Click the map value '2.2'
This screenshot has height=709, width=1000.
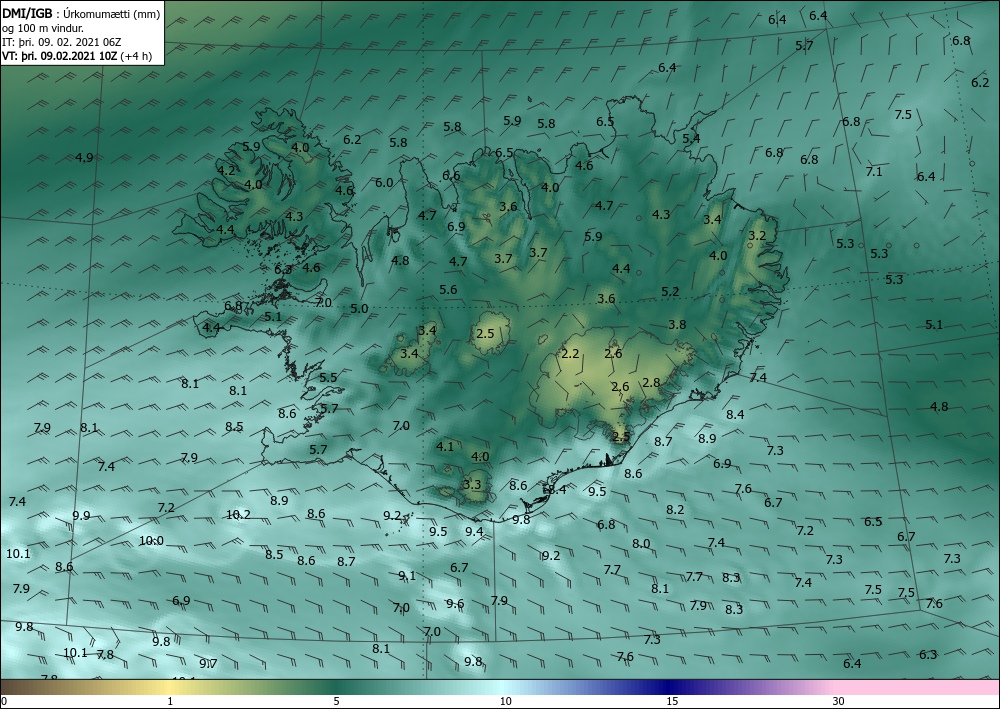[570, 353]
